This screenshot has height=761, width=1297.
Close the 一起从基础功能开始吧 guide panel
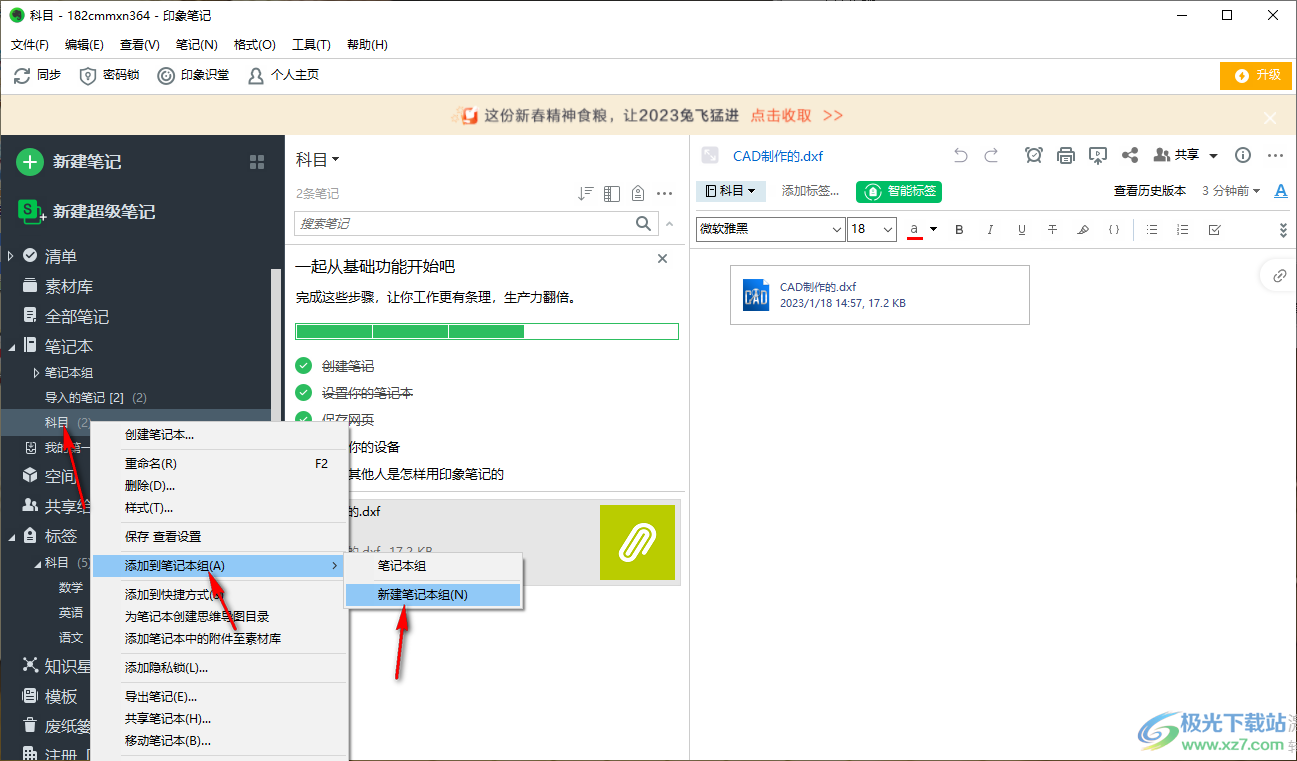[662, 259]
